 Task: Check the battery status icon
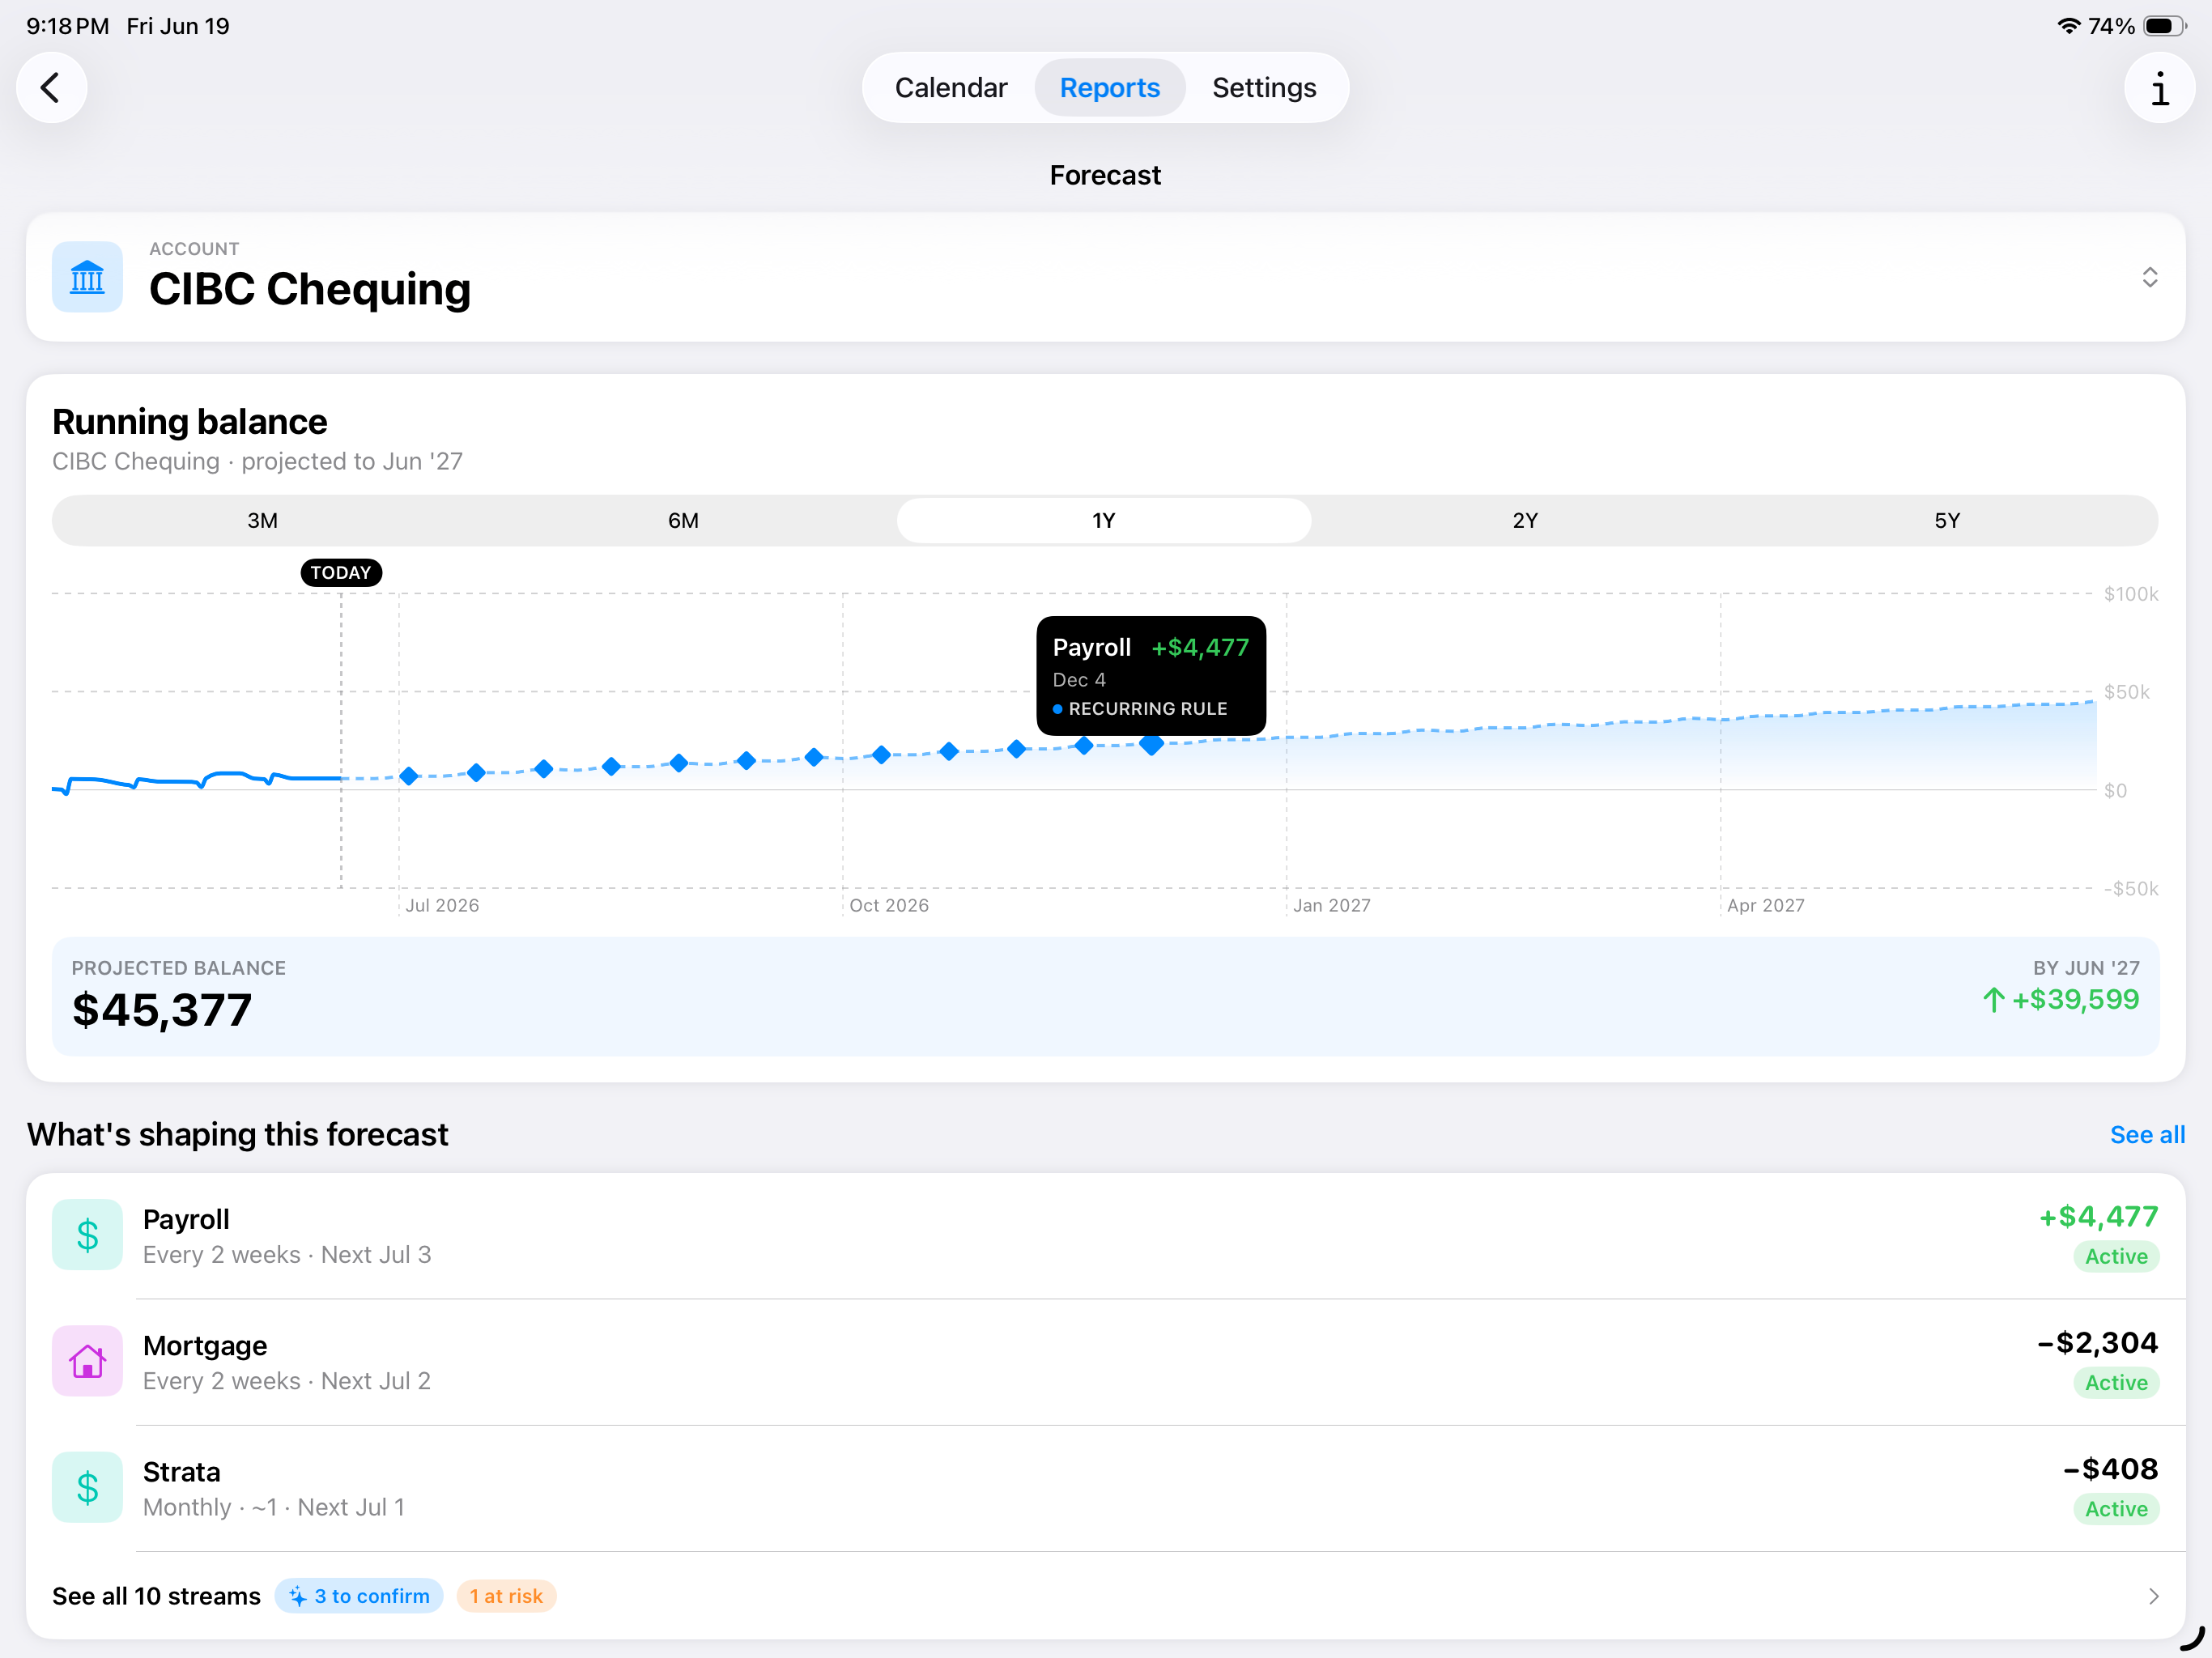[x=2165, y=26]
